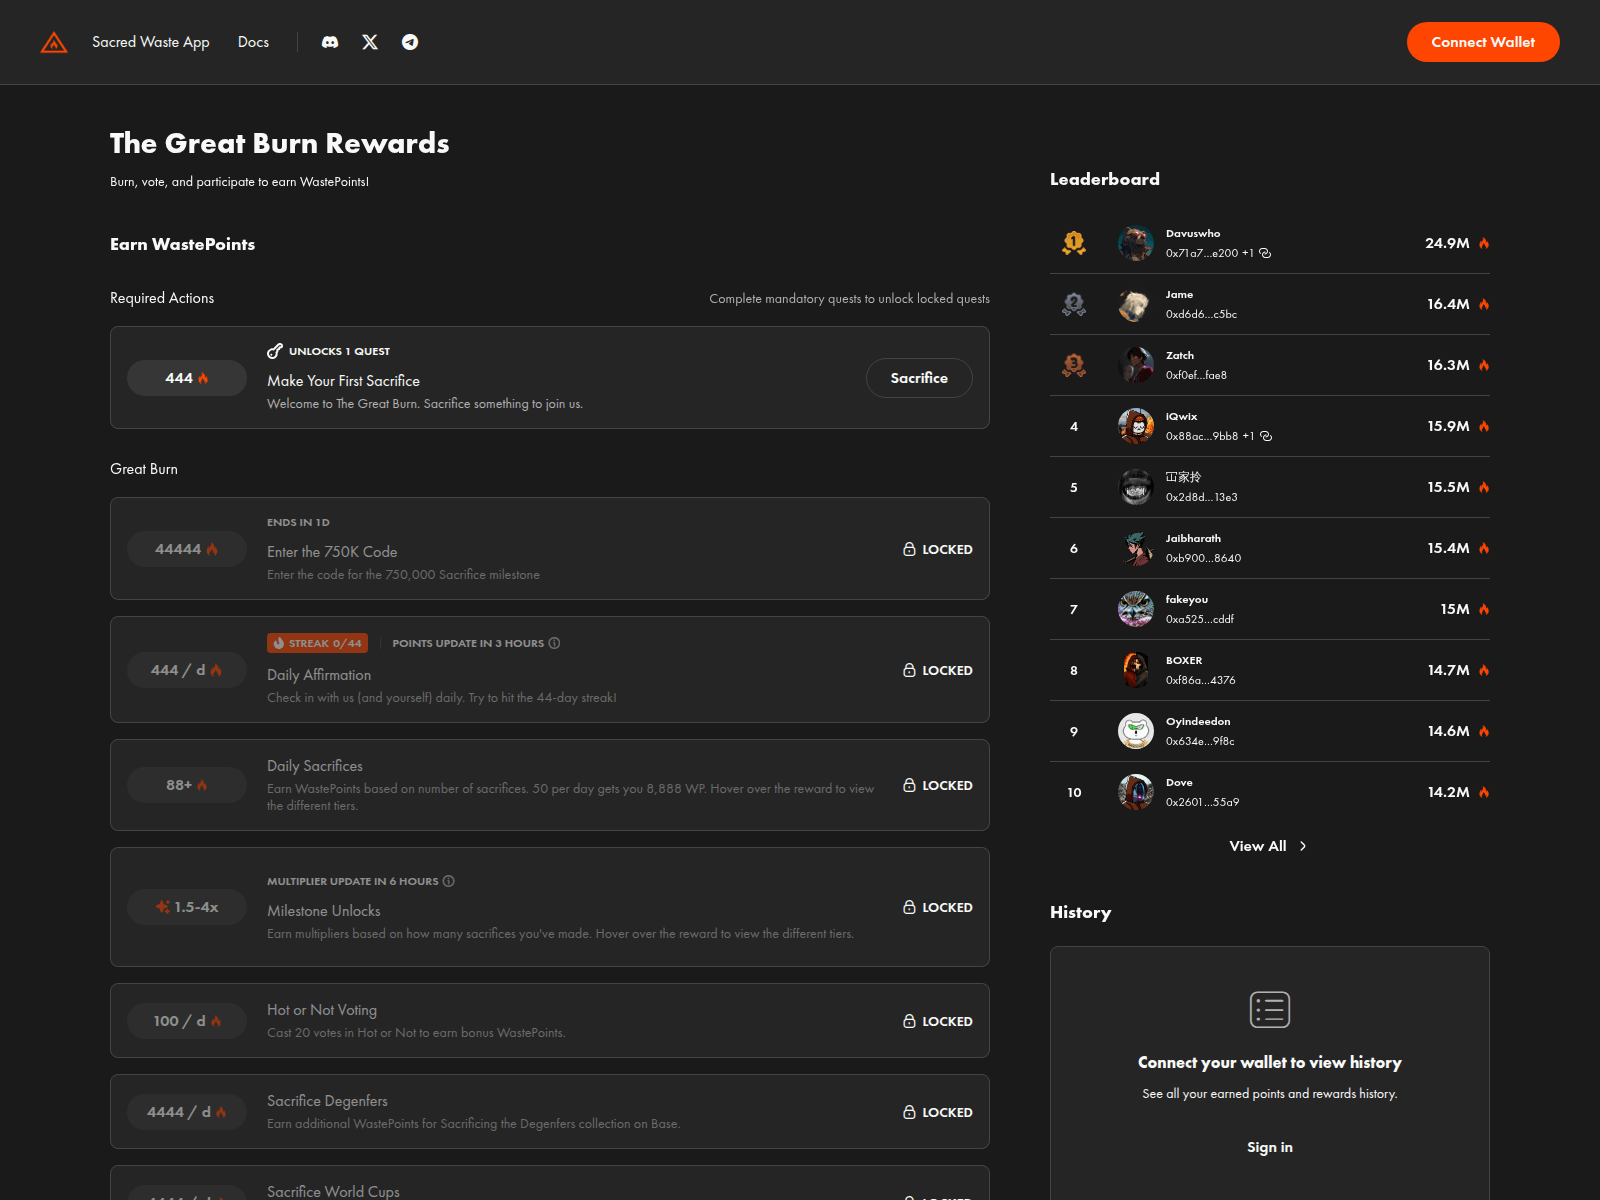This screenshot has height=1200, width=1600.
Task: Open Davuswho's avatar
Action: (x=1136, y=243)
